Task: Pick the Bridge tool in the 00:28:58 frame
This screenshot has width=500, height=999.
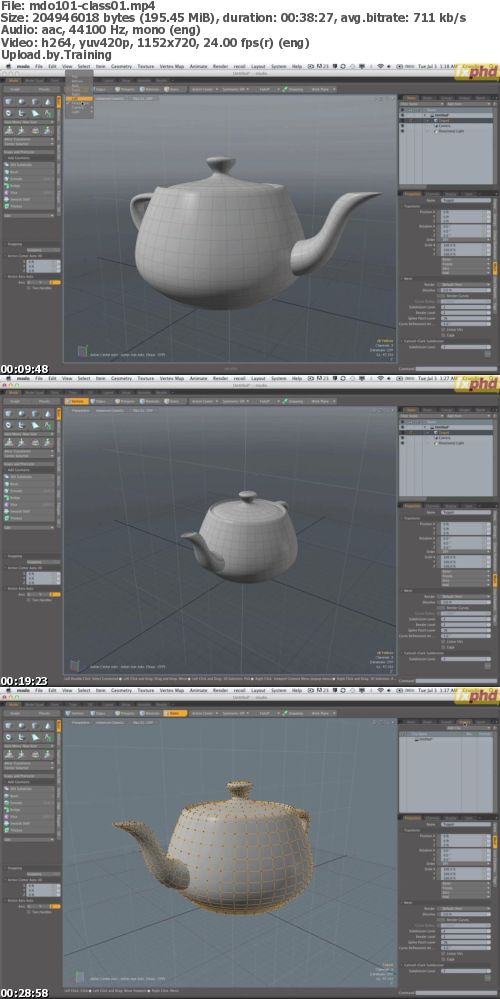Action: (x=29, y=810)
